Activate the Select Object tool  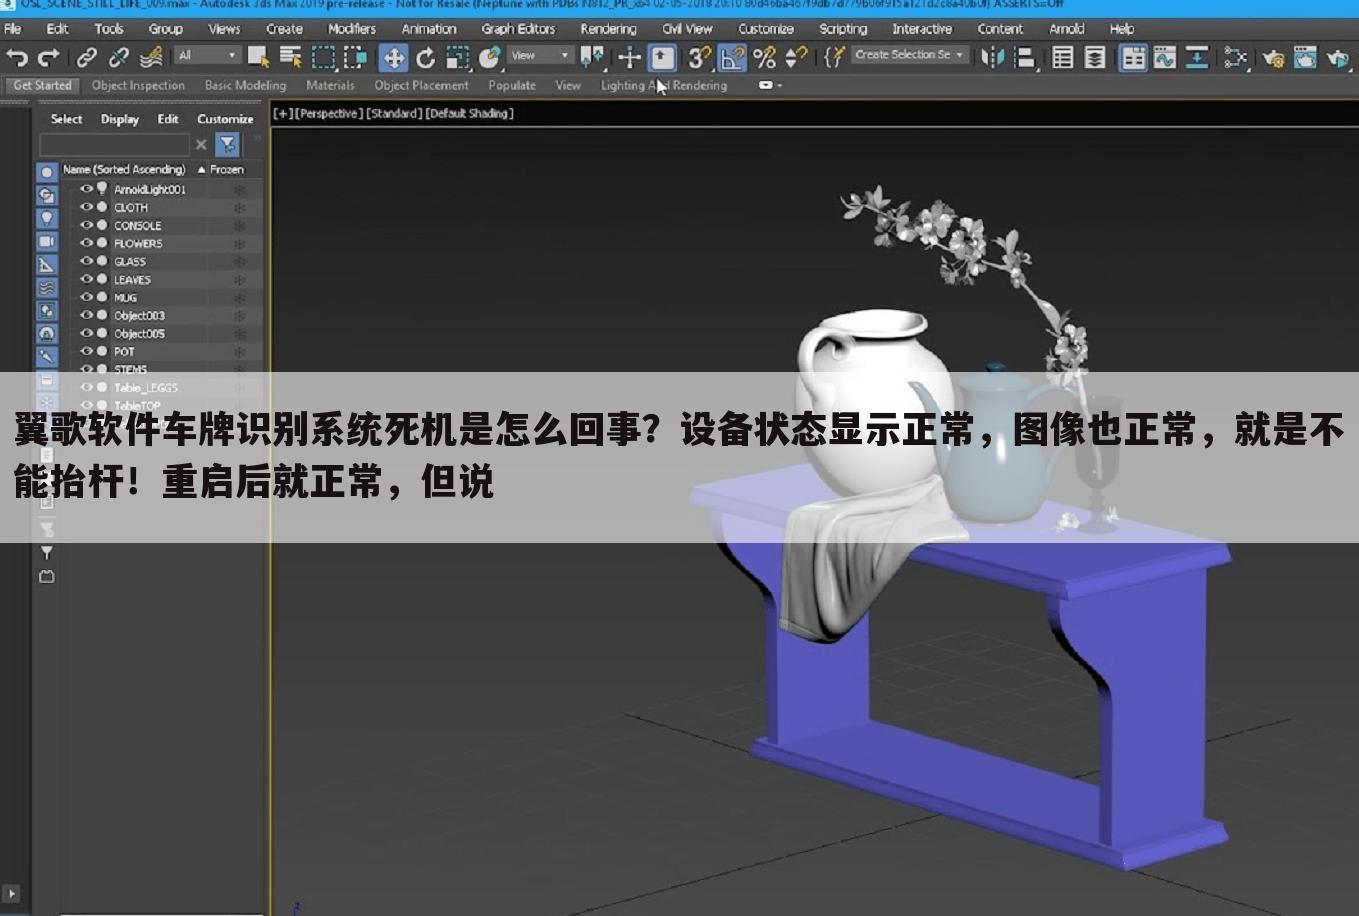[259, 58]
